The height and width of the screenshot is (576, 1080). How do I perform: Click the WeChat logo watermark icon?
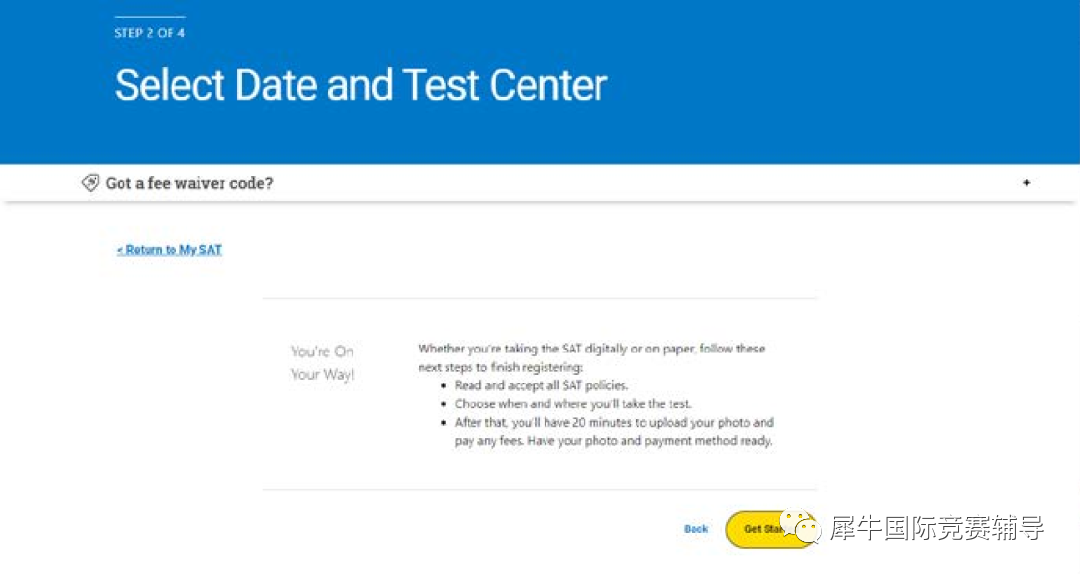coord(800,526)
